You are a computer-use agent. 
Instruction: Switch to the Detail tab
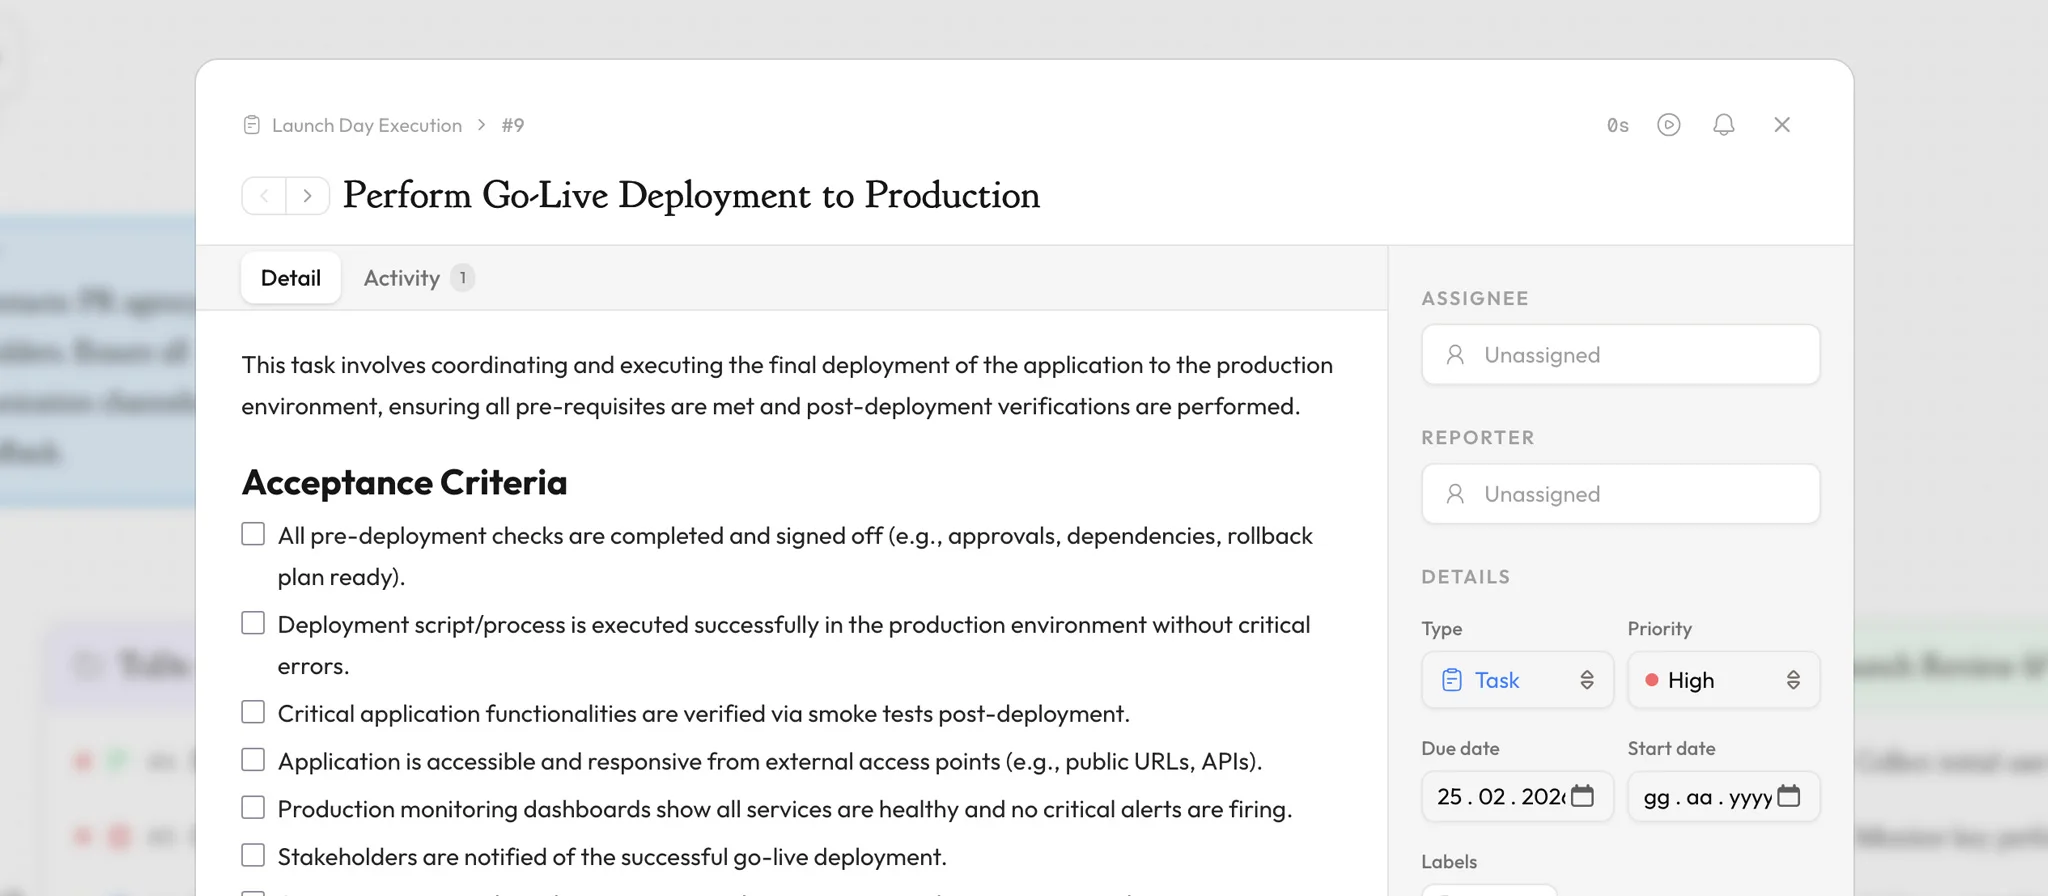(x=291, y=278)
